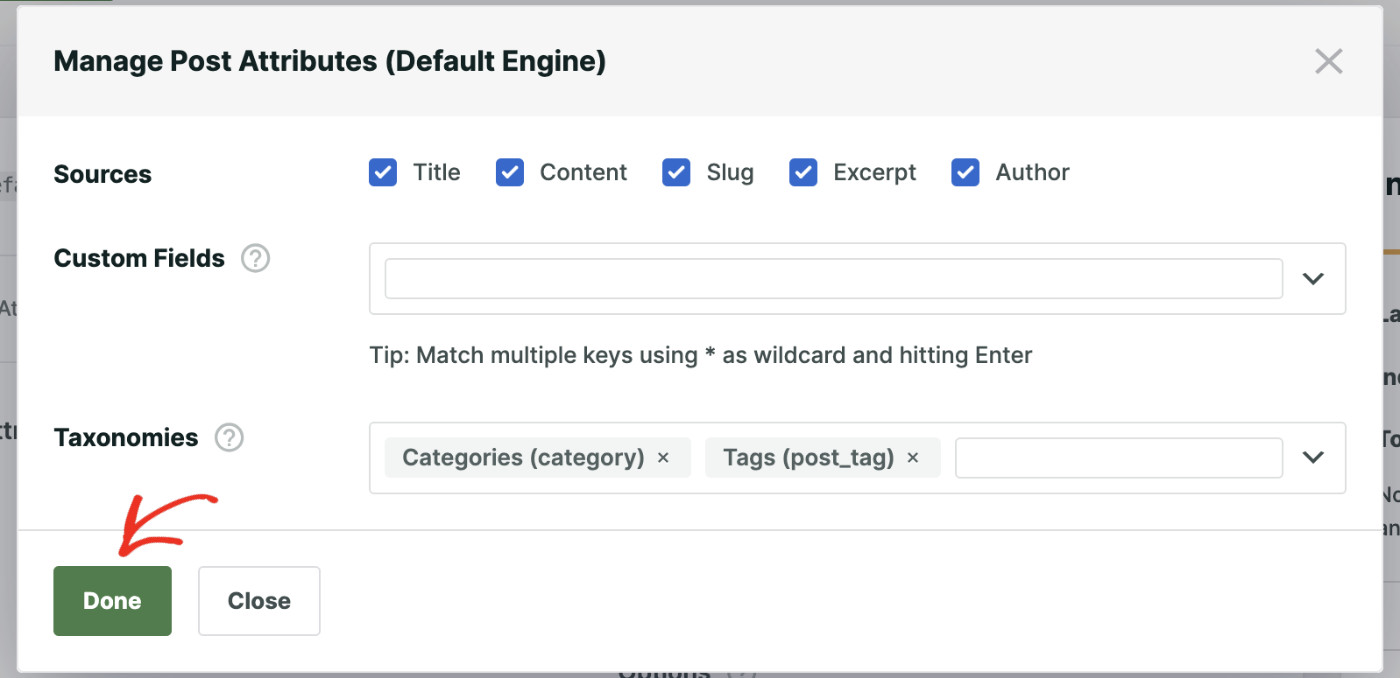1400x678 pixels.
Task: Remove the Categories (category) taxonomy chip
Action: [x=662, y=457]
